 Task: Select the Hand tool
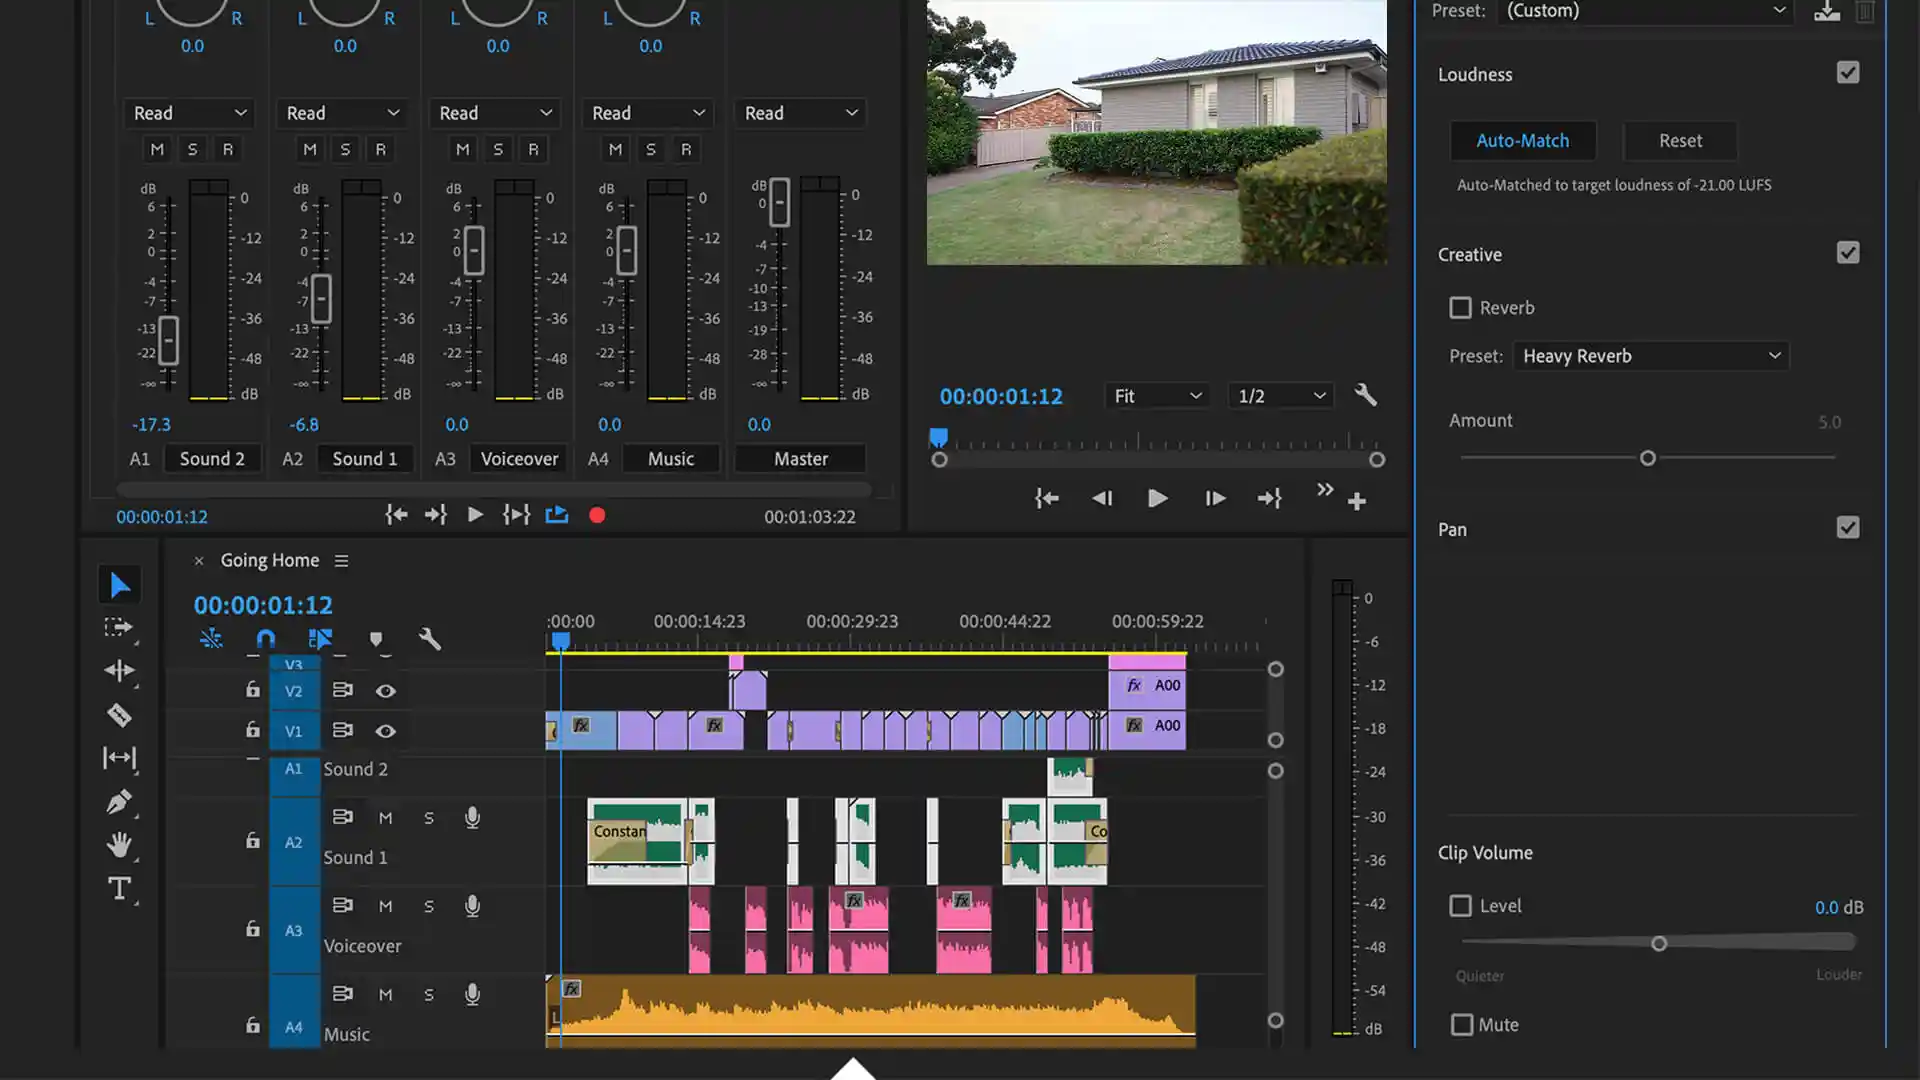point(119,845)
